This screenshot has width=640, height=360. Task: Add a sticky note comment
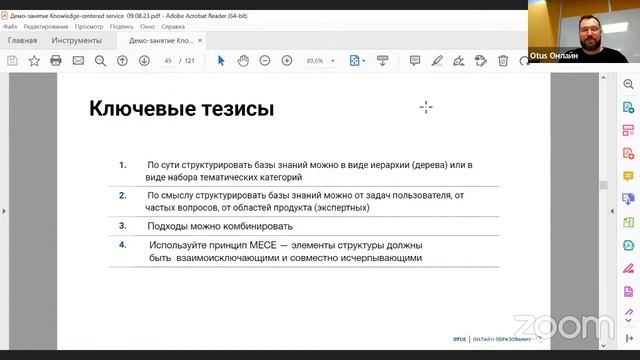click(x=415, y=61)
